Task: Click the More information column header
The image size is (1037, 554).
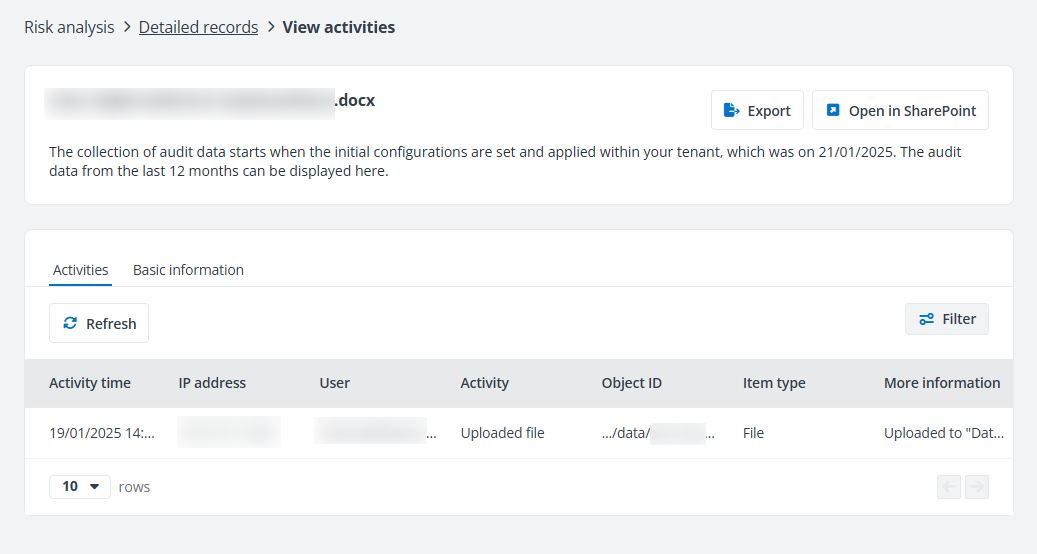Action: pos(941,383)
